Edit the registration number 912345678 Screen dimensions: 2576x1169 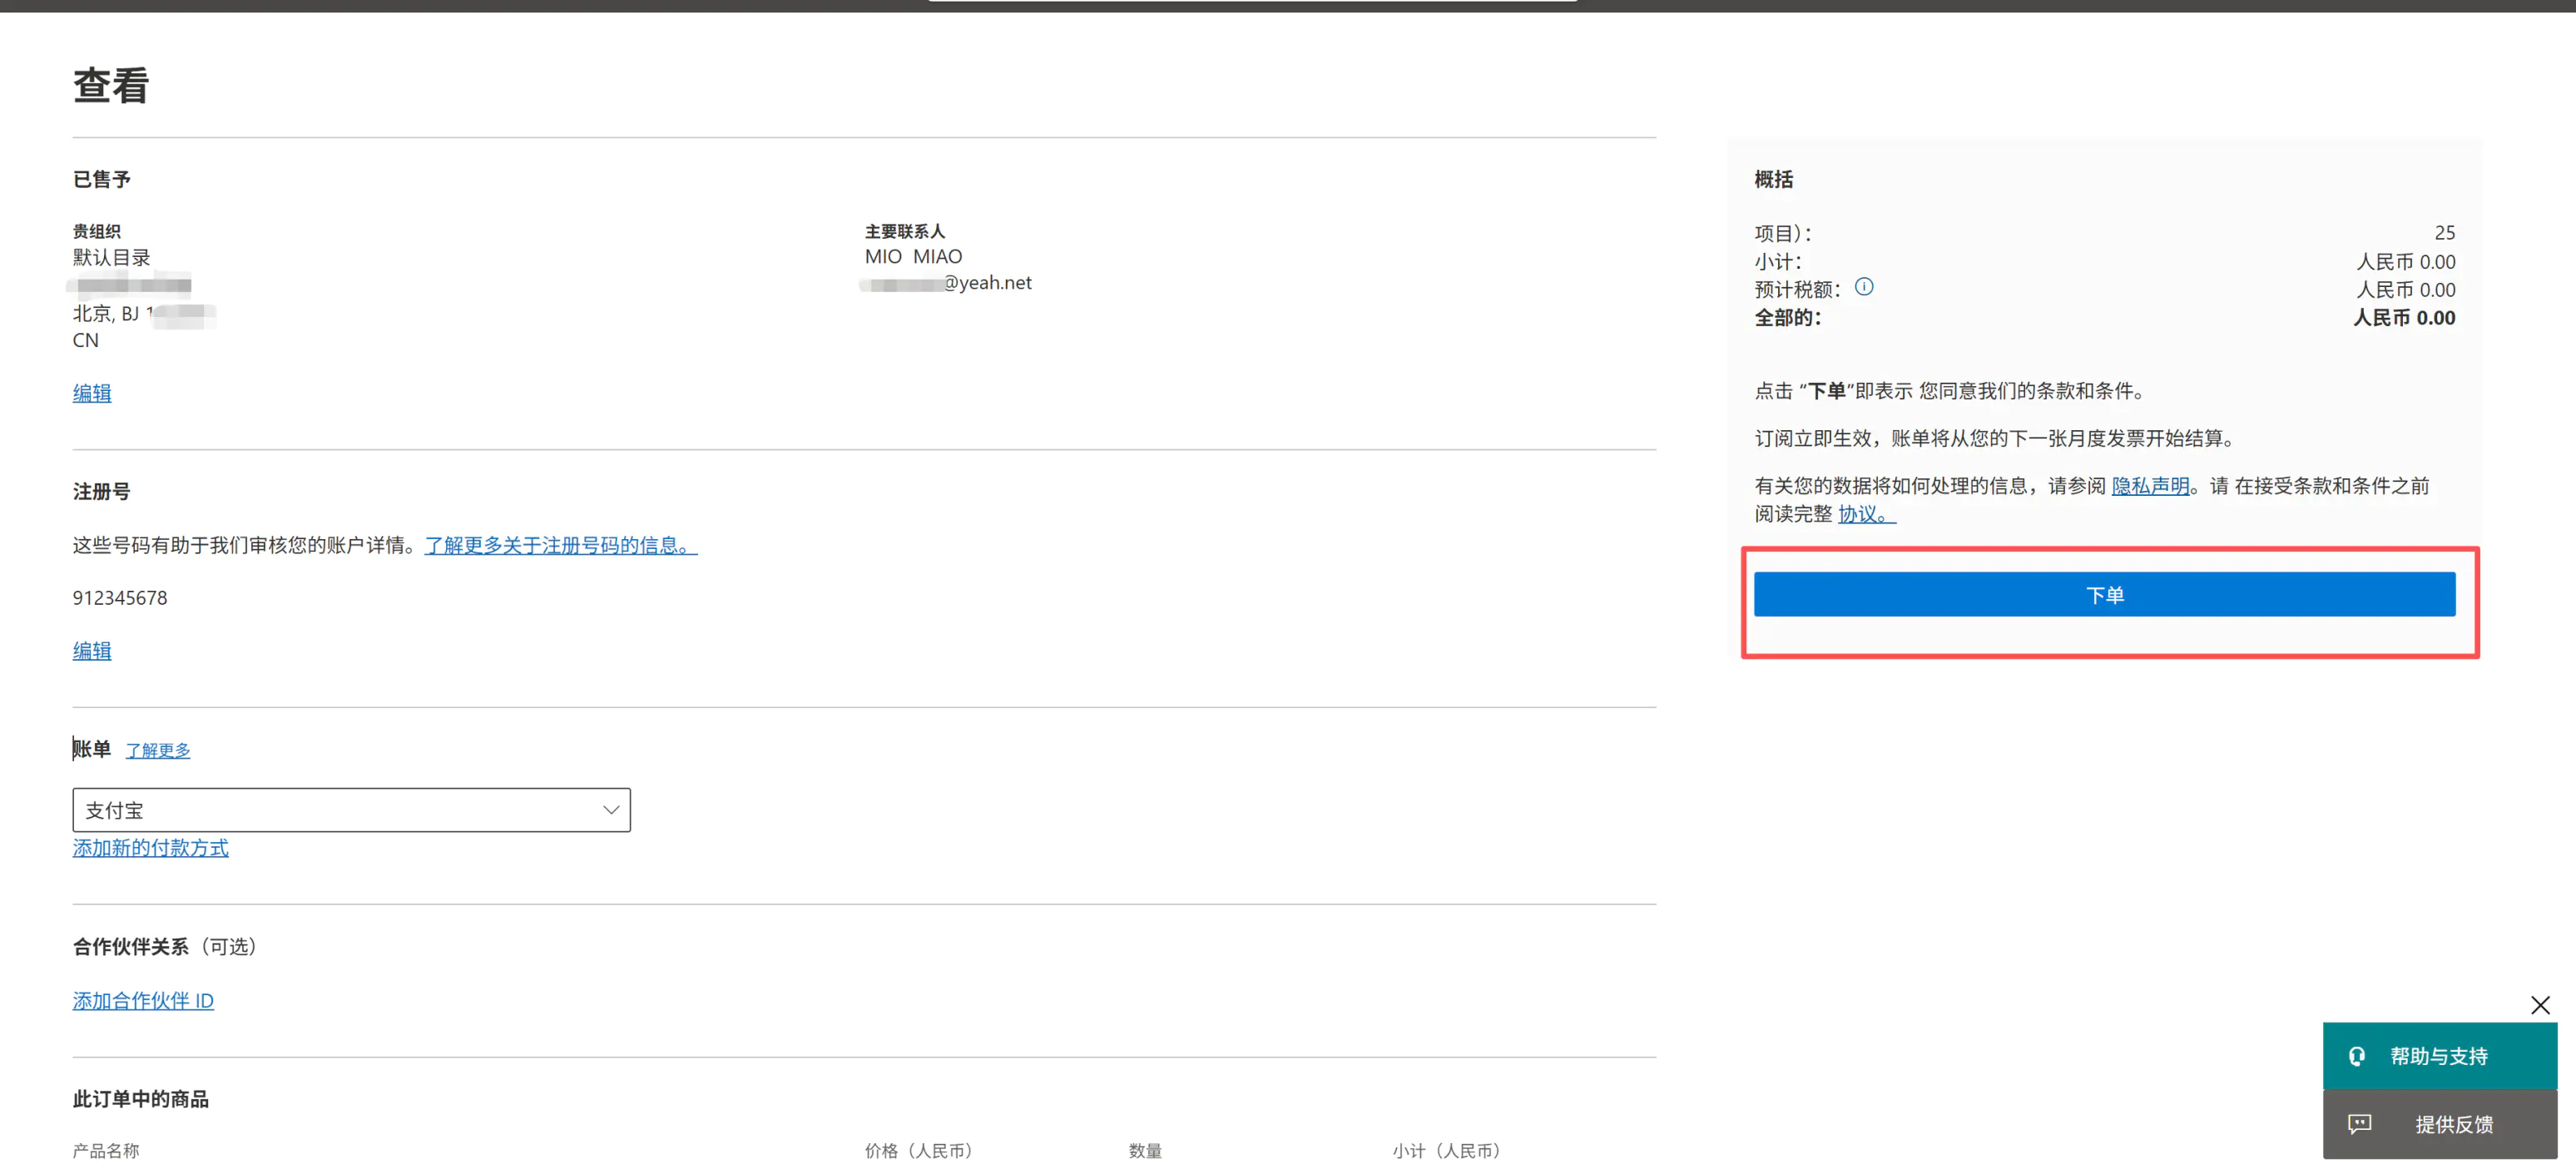[92, 651]
